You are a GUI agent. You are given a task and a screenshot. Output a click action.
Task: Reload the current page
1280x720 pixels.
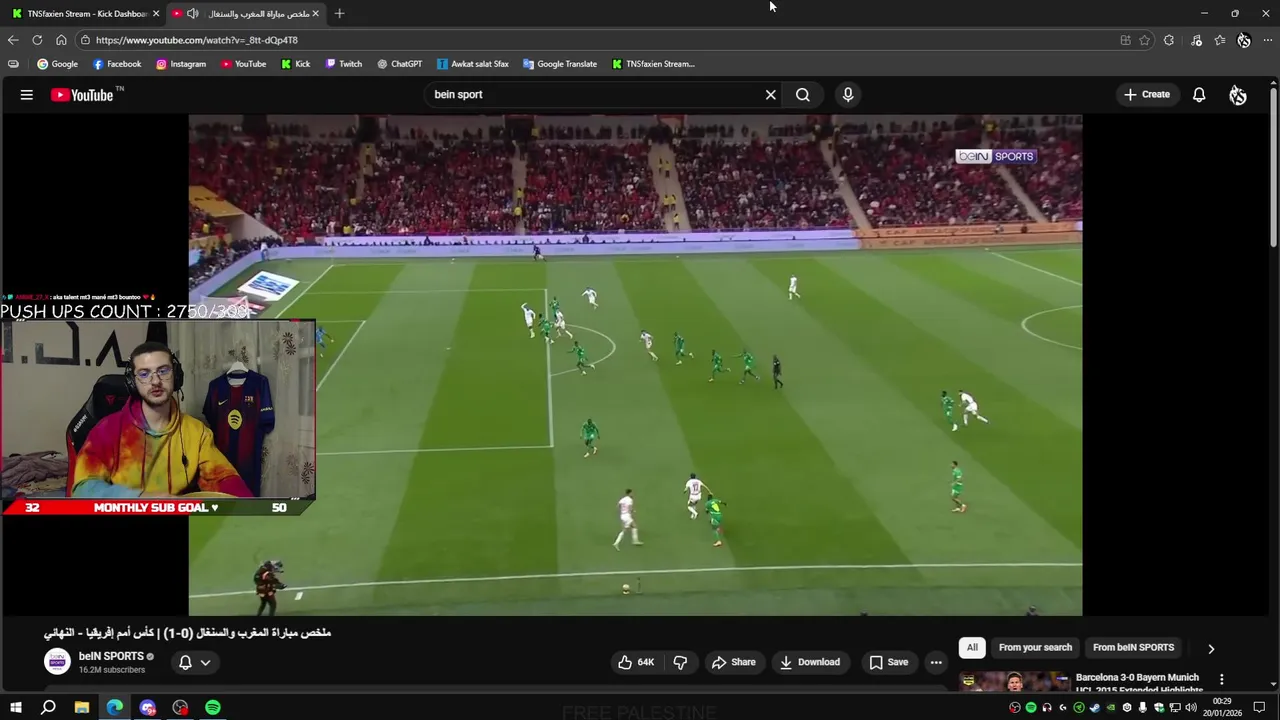[37, 40]
